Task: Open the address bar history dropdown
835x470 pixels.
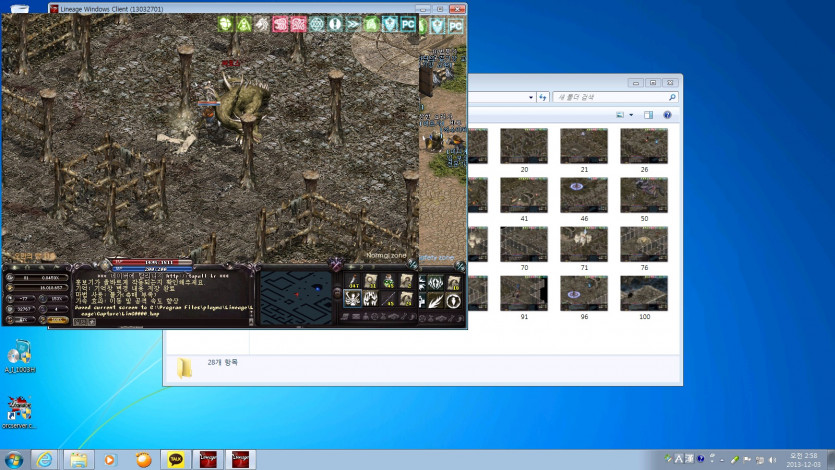Action: pyautogui.click(x=529, y=97)
